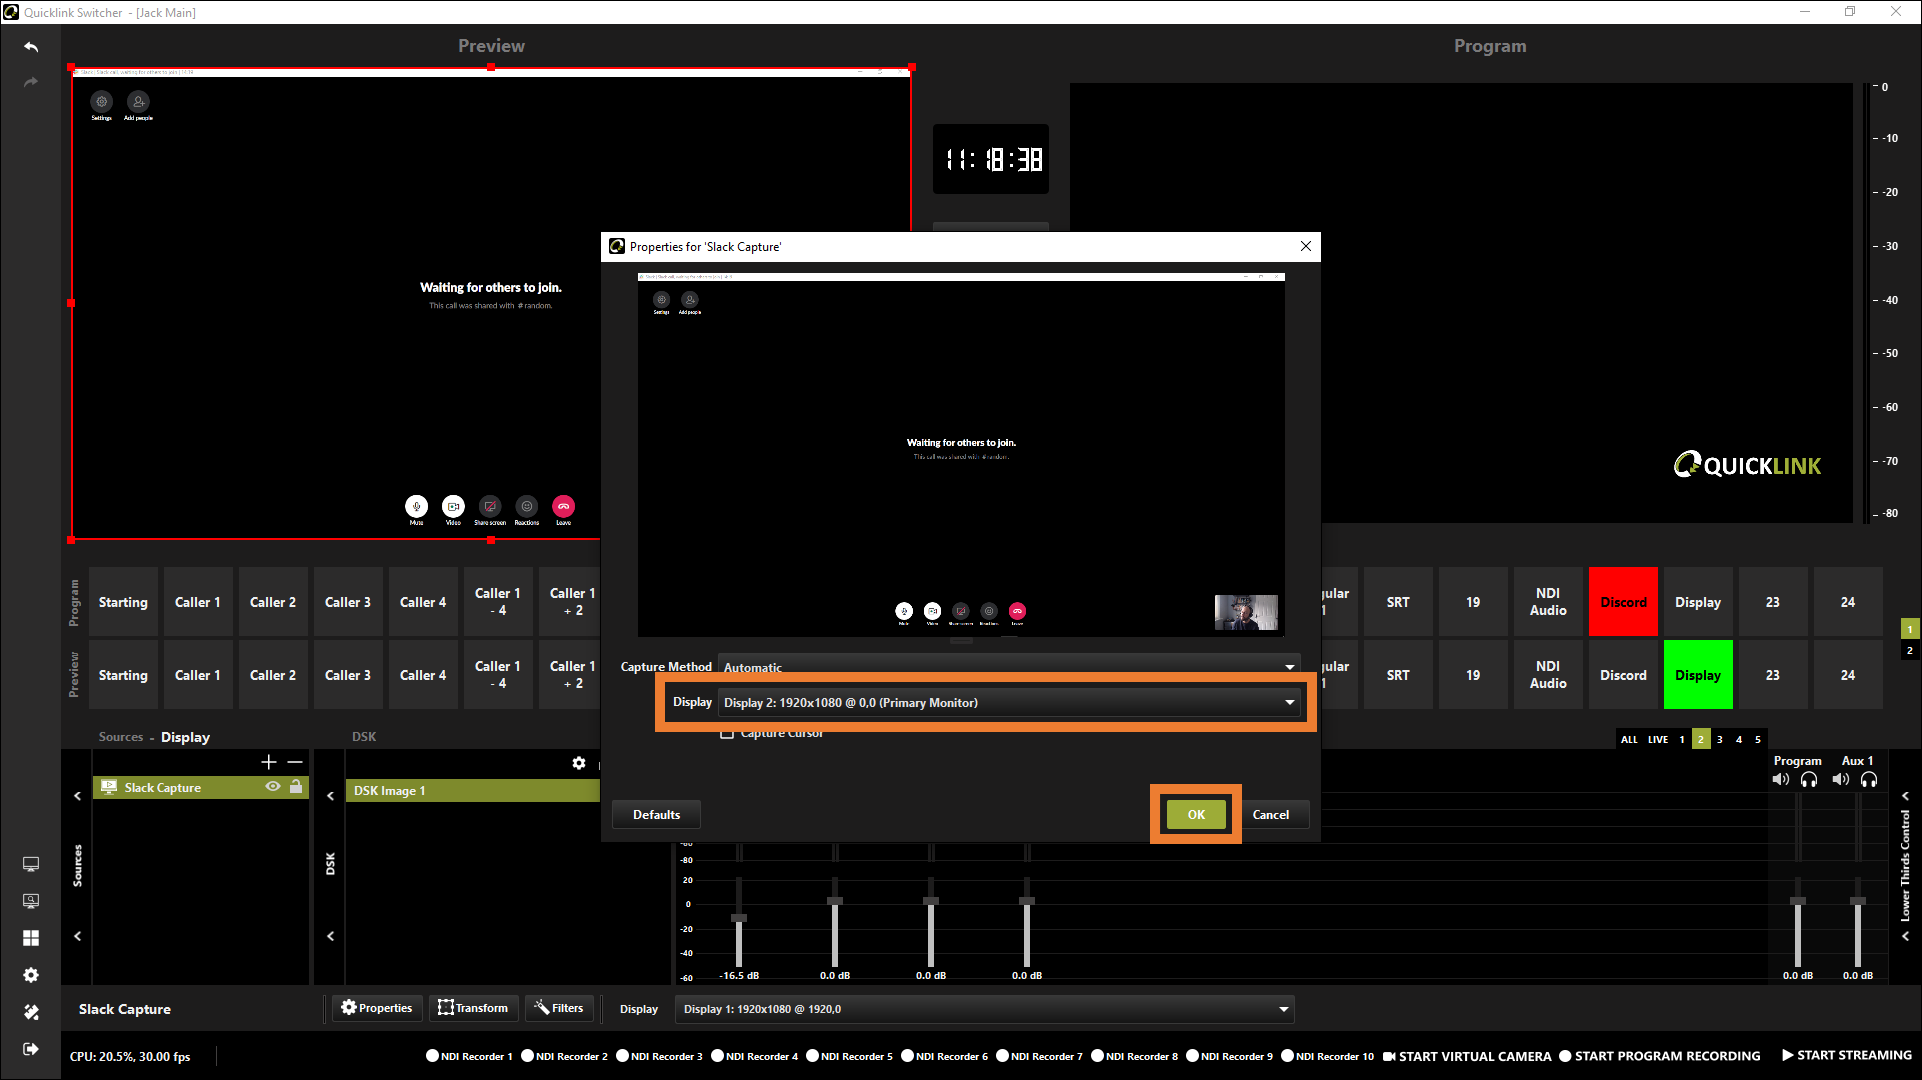Open Display 2 Primary Monitor dropdown
This screenshot has width=1922, height=1080.
pos(1010,703)
